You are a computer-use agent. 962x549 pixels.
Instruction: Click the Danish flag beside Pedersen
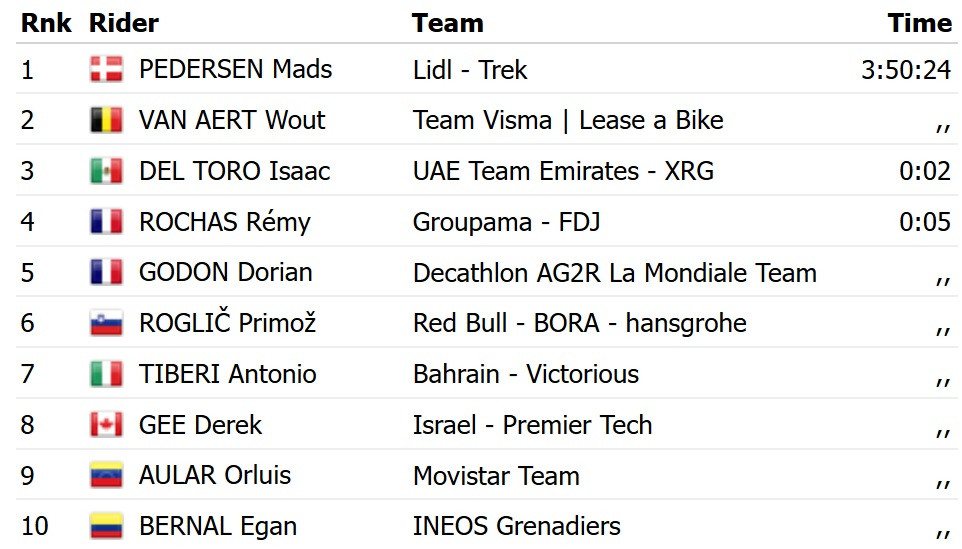106,69
